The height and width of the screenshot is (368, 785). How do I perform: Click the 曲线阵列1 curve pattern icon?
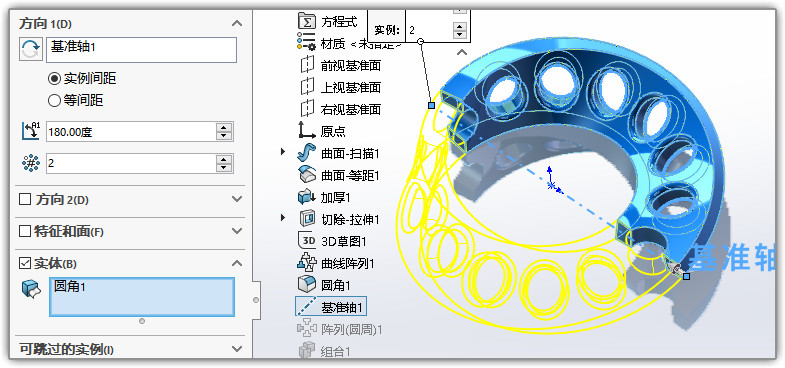tap(306, 263)
